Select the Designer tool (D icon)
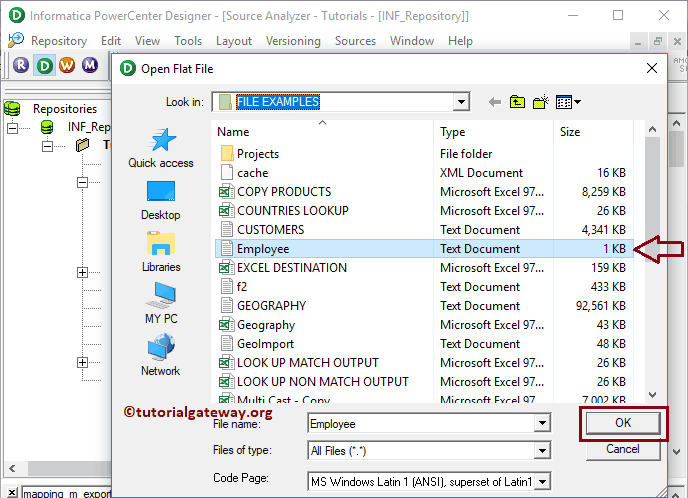The height and width of the screenshot is (498, 688). (x=44, y=65)
